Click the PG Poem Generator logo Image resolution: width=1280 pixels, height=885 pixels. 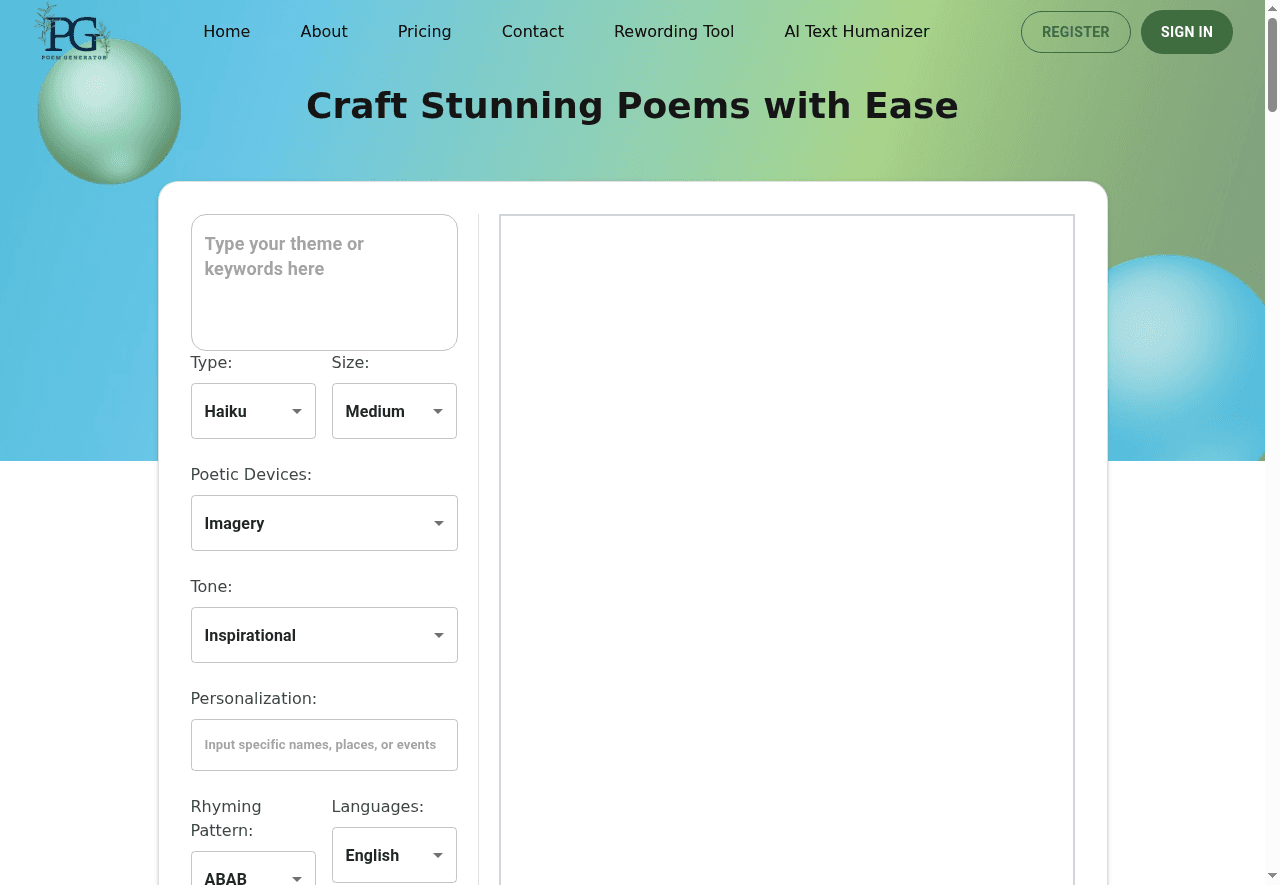point(71,32)
